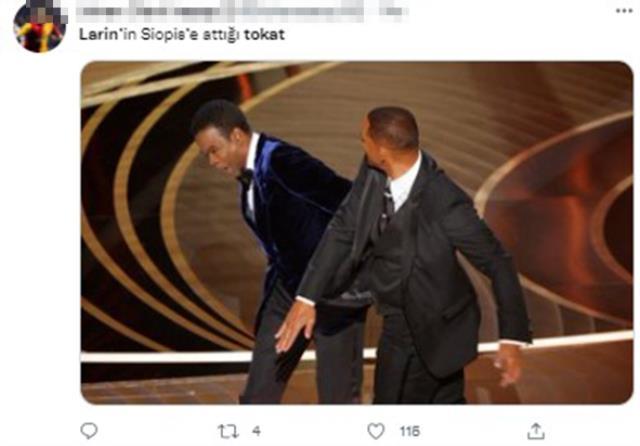Retweet this post using the arrows icon
The image size is (640, 446).
pyautogui.click(x=228, y=431)
